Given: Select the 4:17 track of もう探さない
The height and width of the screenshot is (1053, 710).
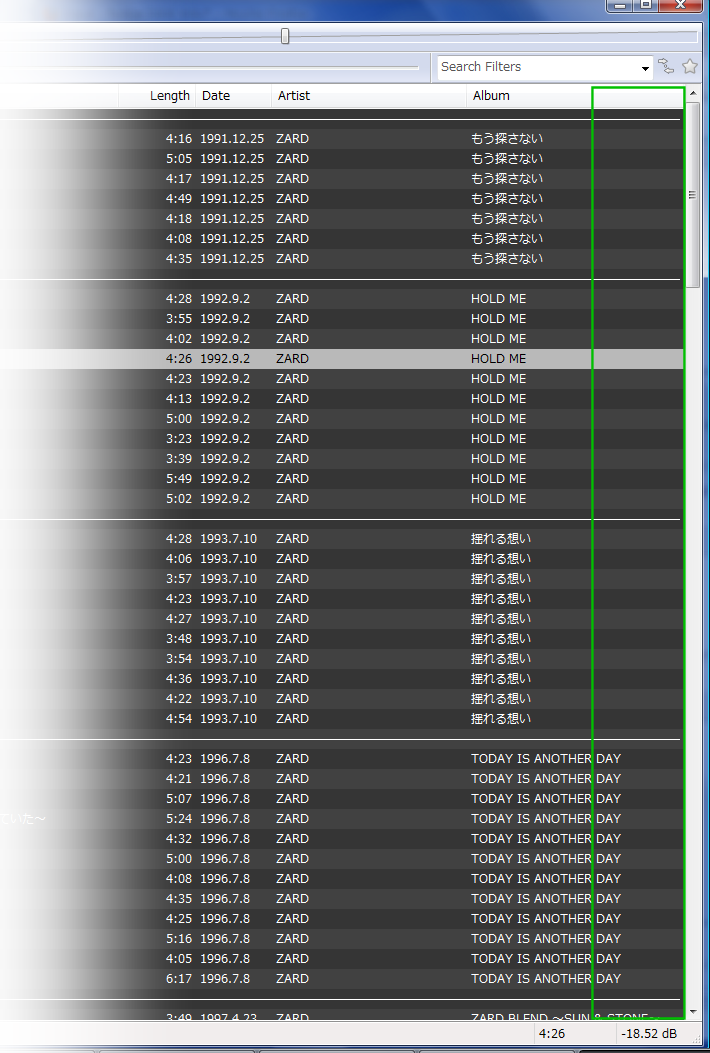Looking at the screenshot, I should [x=341, y=179].
